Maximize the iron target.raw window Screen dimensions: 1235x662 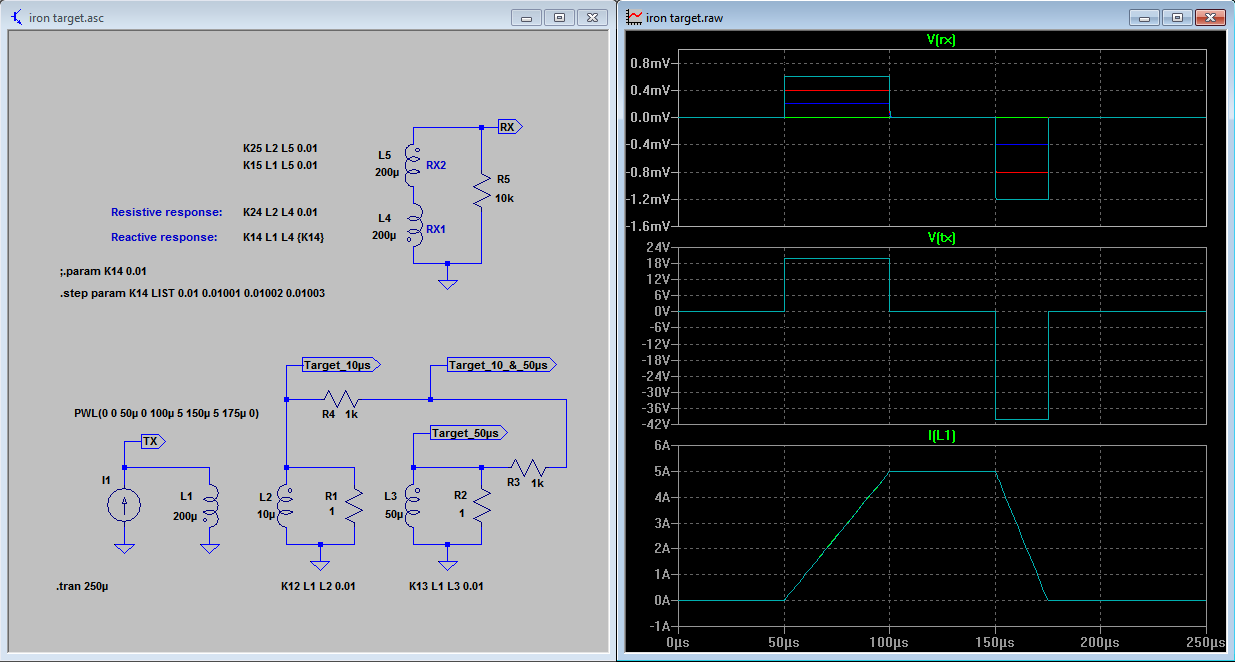(1178, 17)
